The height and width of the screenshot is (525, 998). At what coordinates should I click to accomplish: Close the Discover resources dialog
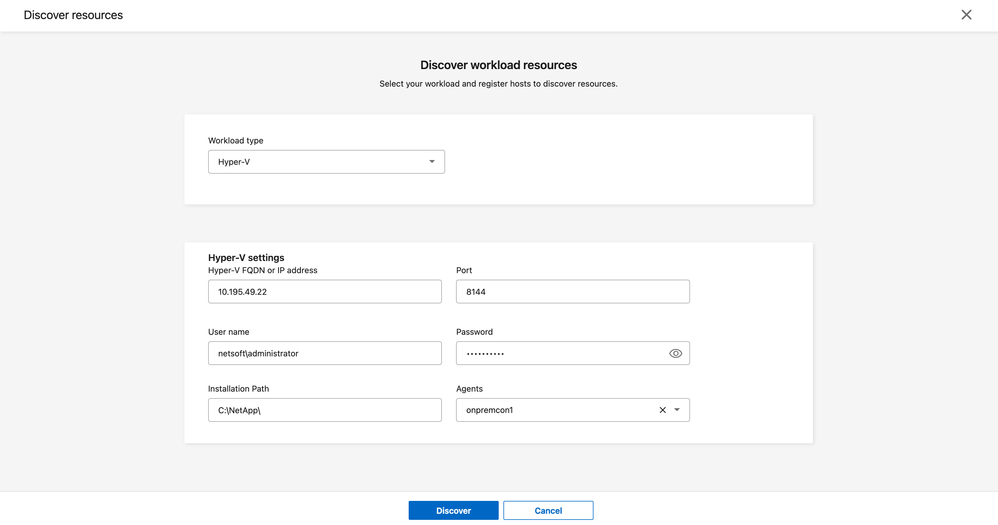(966, 15)
